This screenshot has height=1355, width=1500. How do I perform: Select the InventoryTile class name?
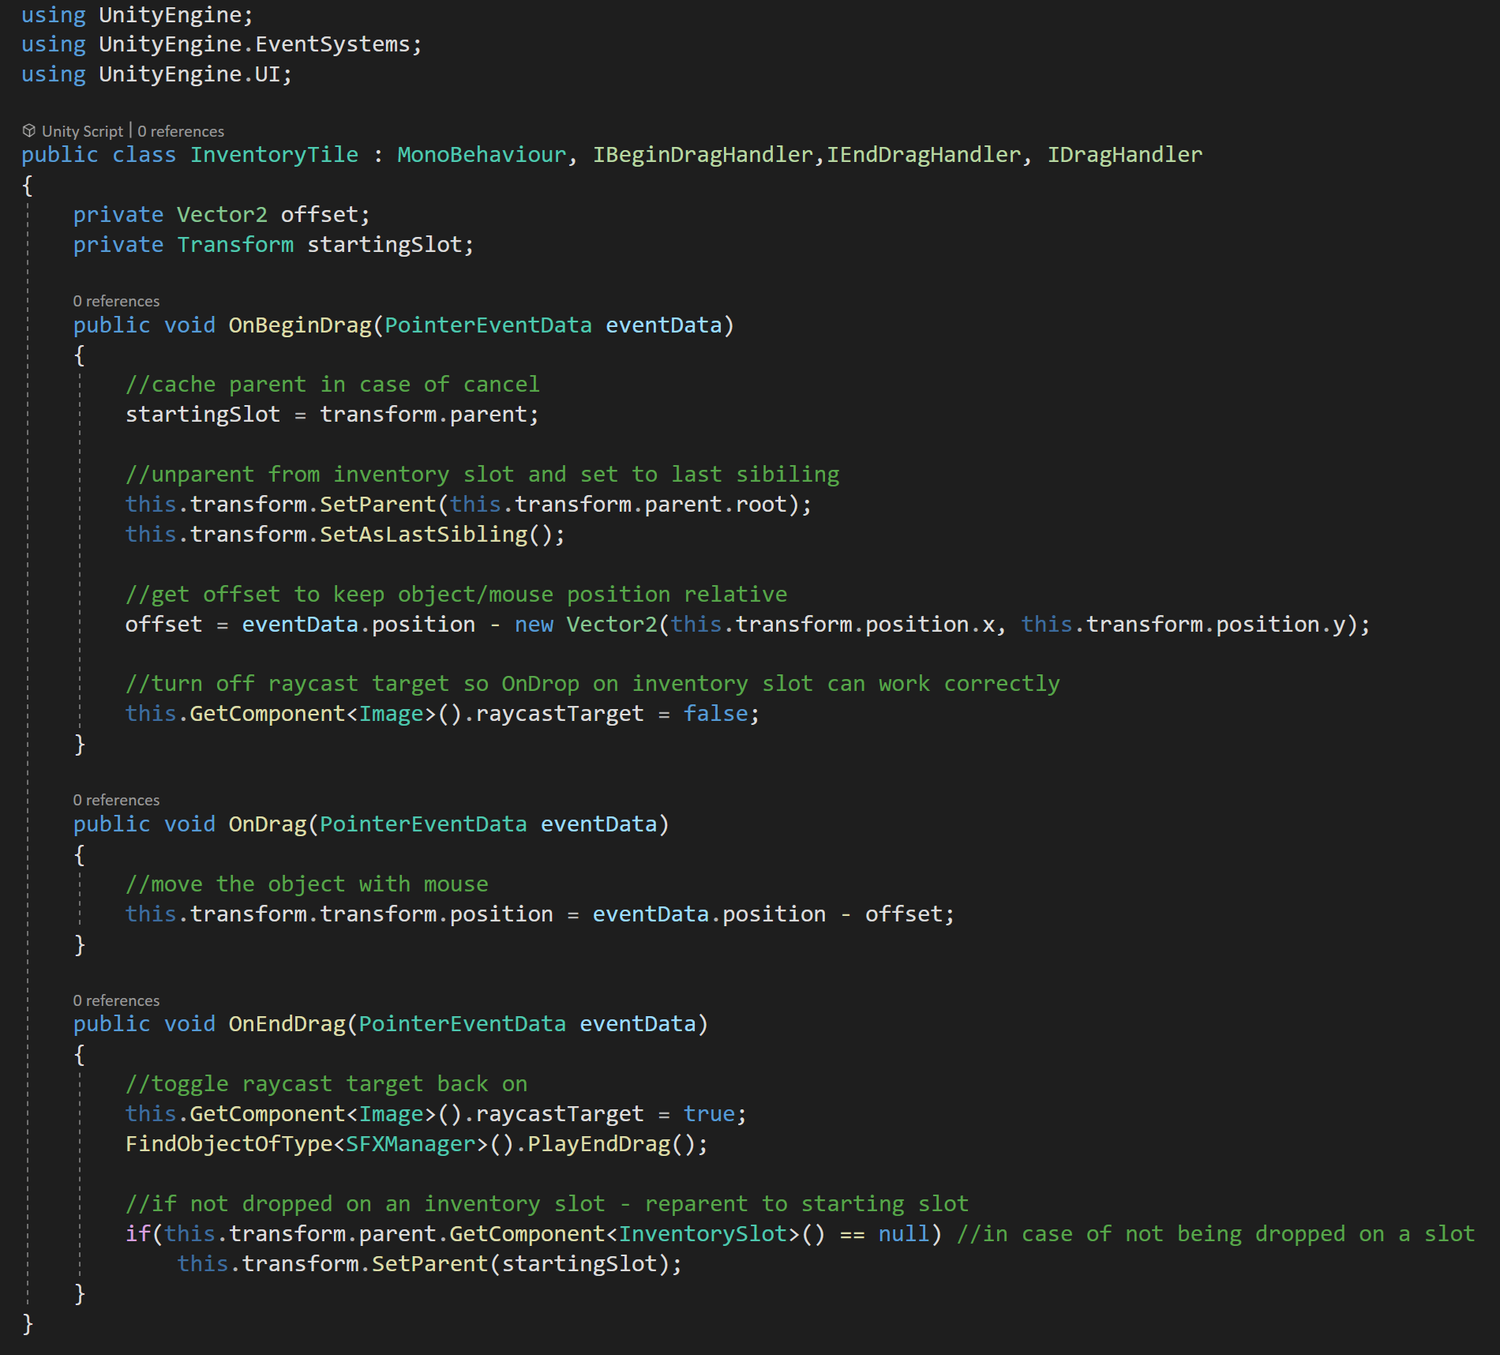click(x=274, y=154)
